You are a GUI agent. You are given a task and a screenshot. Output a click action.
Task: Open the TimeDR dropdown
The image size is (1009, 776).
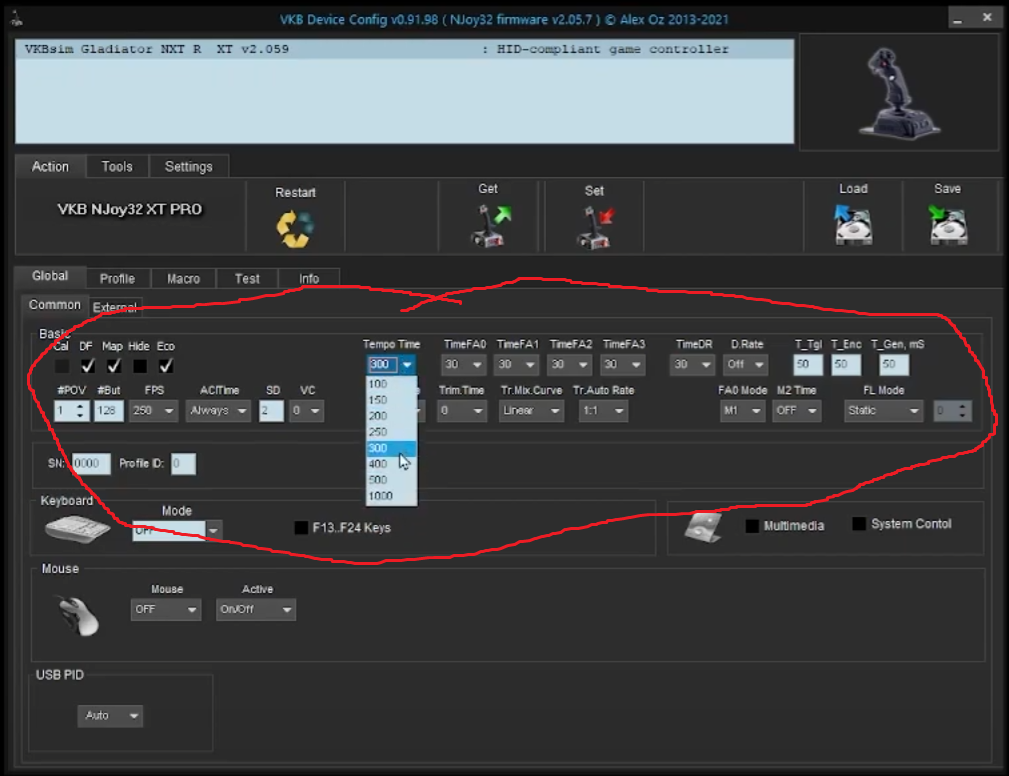coord(692,365)
